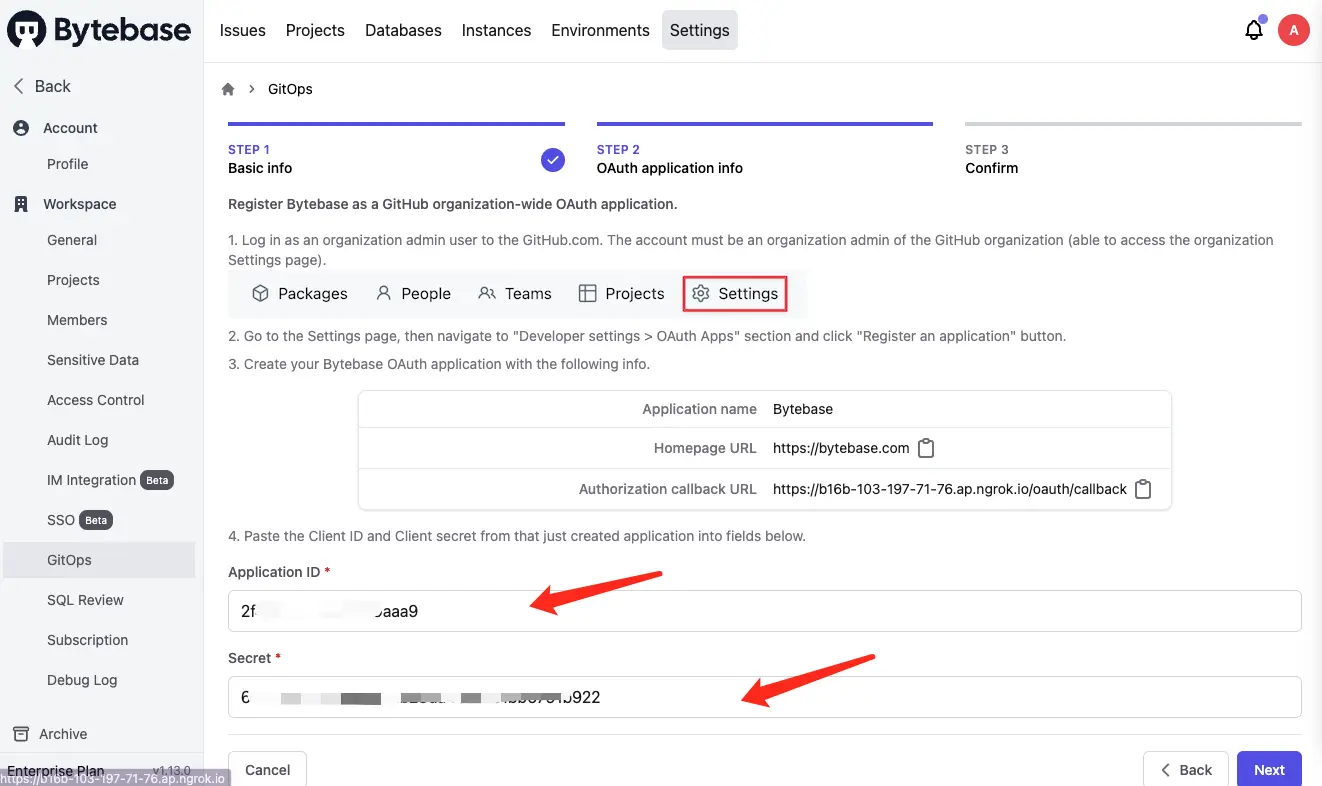Viewport: 1322px width, 786px height.
Task: Click the home icon in the breadcrumb
Action: [x=227, y=88]
